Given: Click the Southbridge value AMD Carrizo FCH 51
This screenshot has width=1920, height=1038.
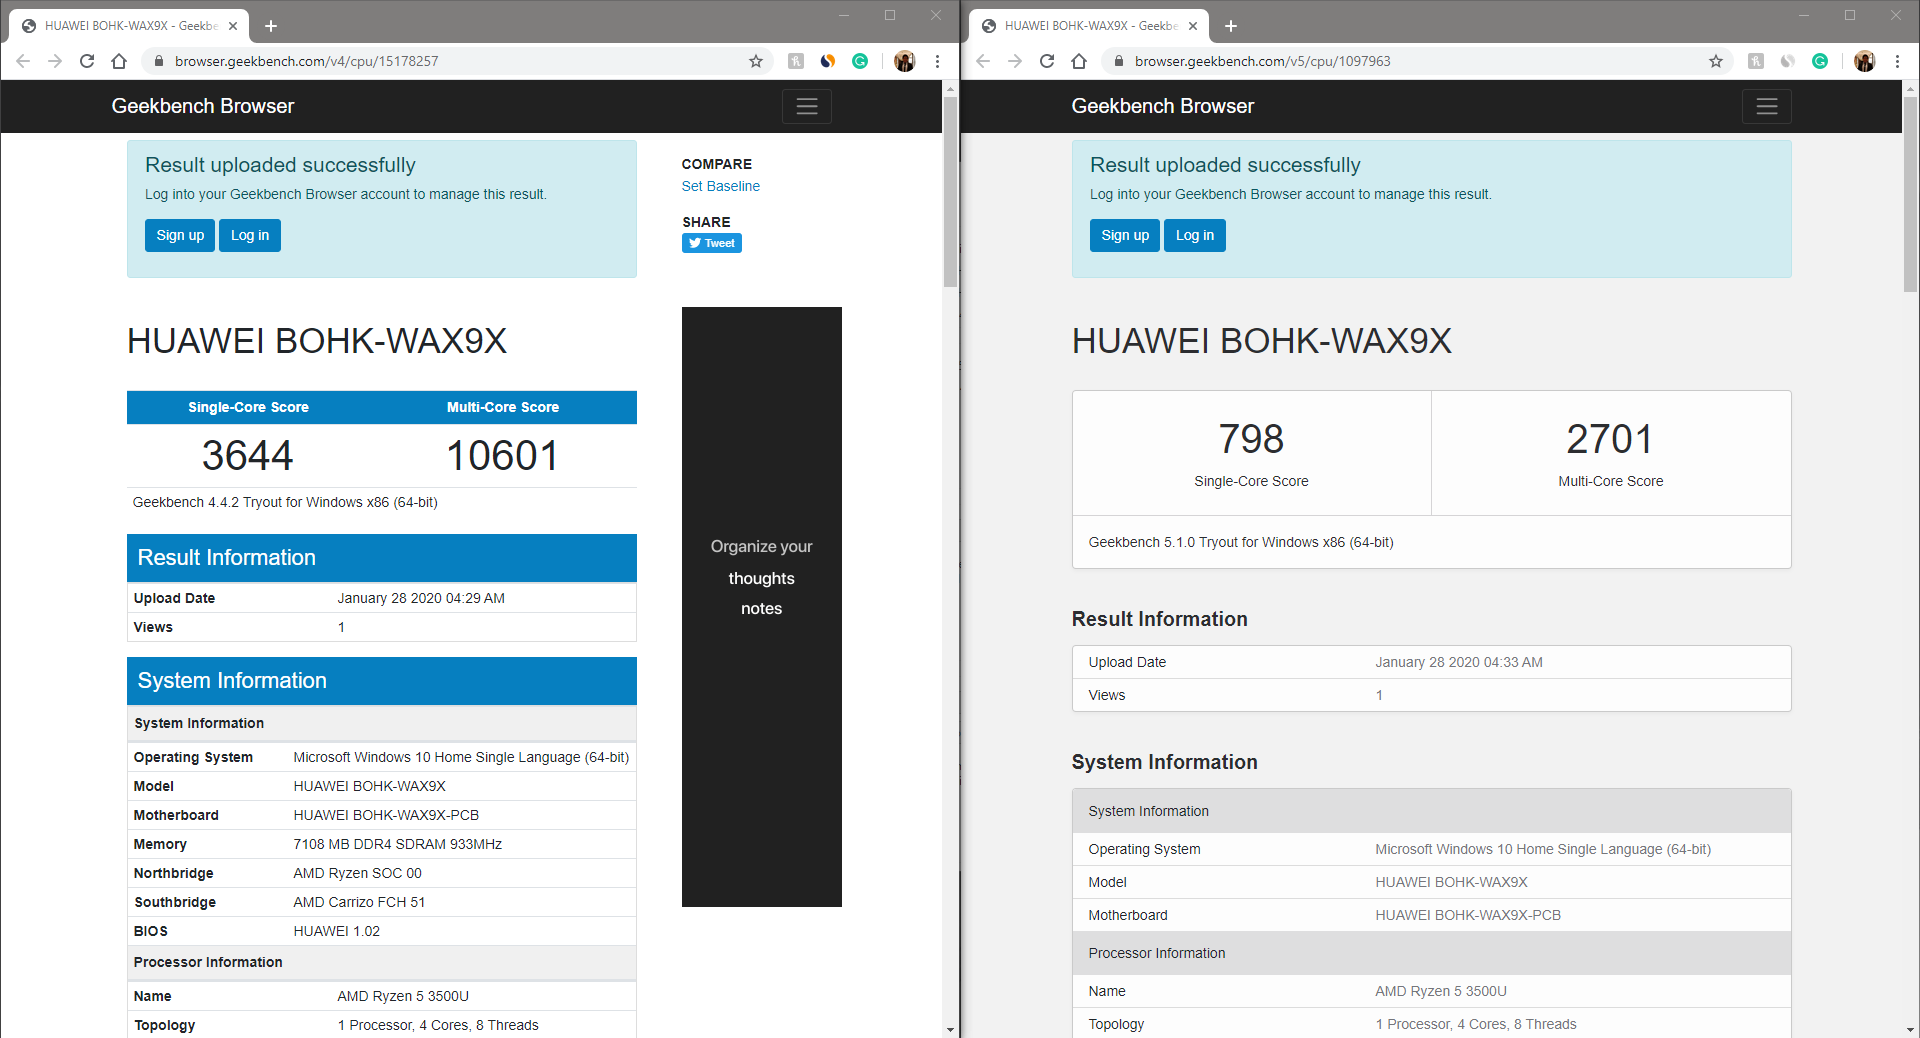Looking at the screenshot, I should [x=359, y=902].
